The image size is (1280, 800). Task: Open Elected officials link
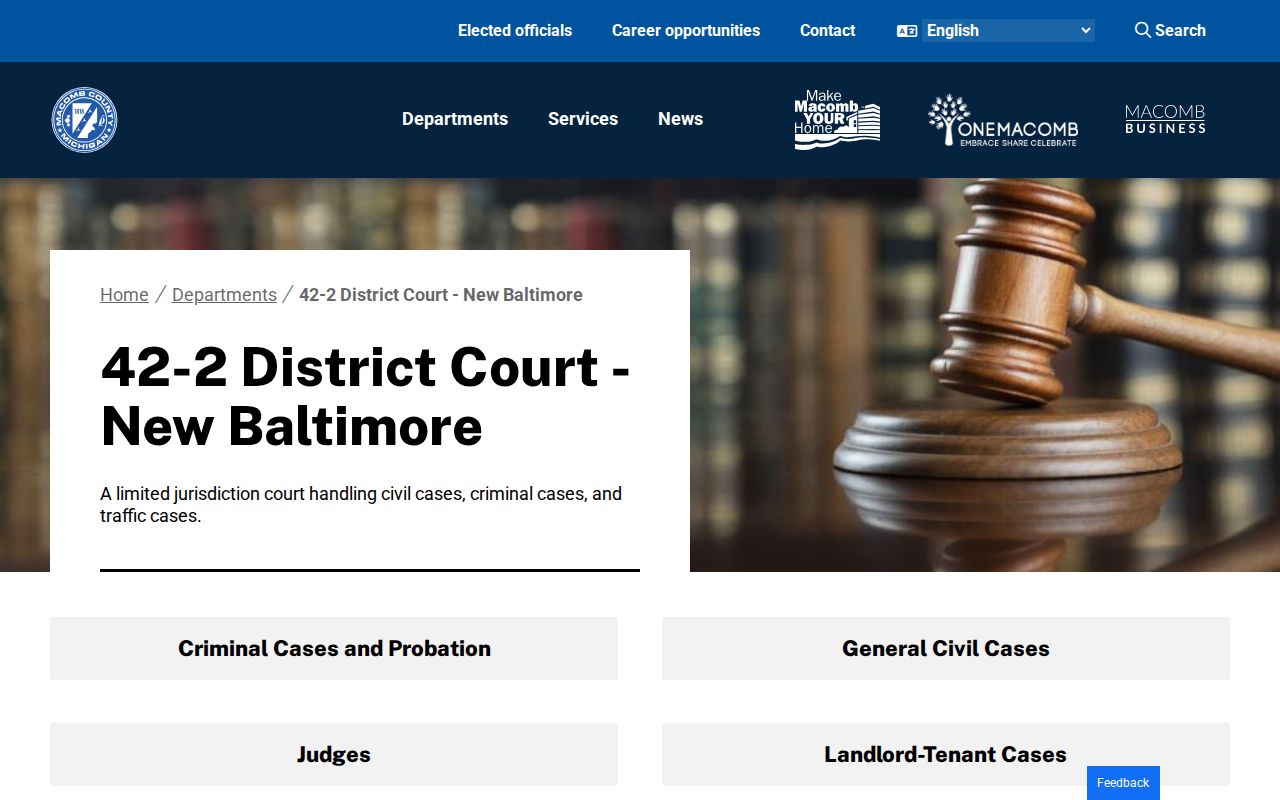[515, 30]
